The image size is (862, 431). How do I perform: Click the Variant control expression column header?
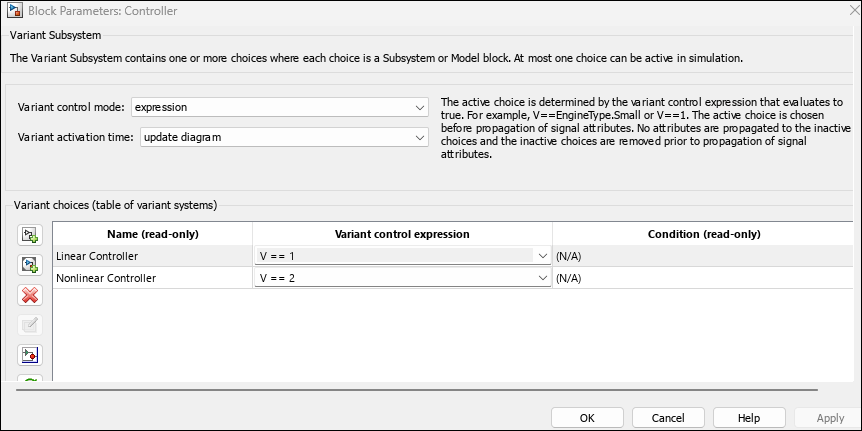(401, 234)
